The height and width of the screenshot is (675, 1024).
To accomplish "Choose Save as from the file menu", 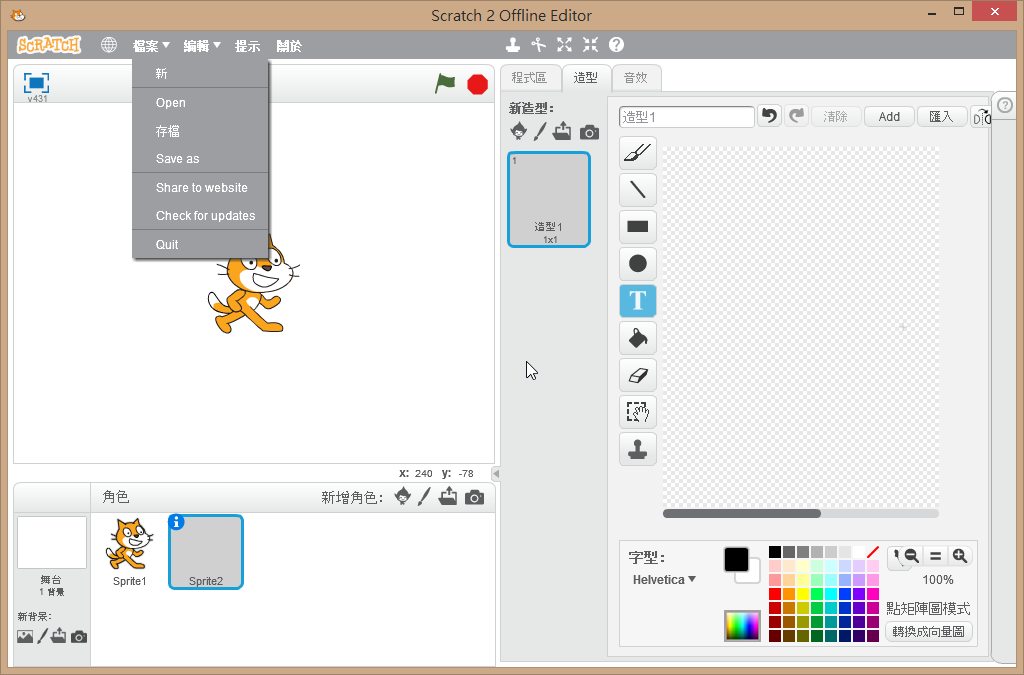I will 200,159.
